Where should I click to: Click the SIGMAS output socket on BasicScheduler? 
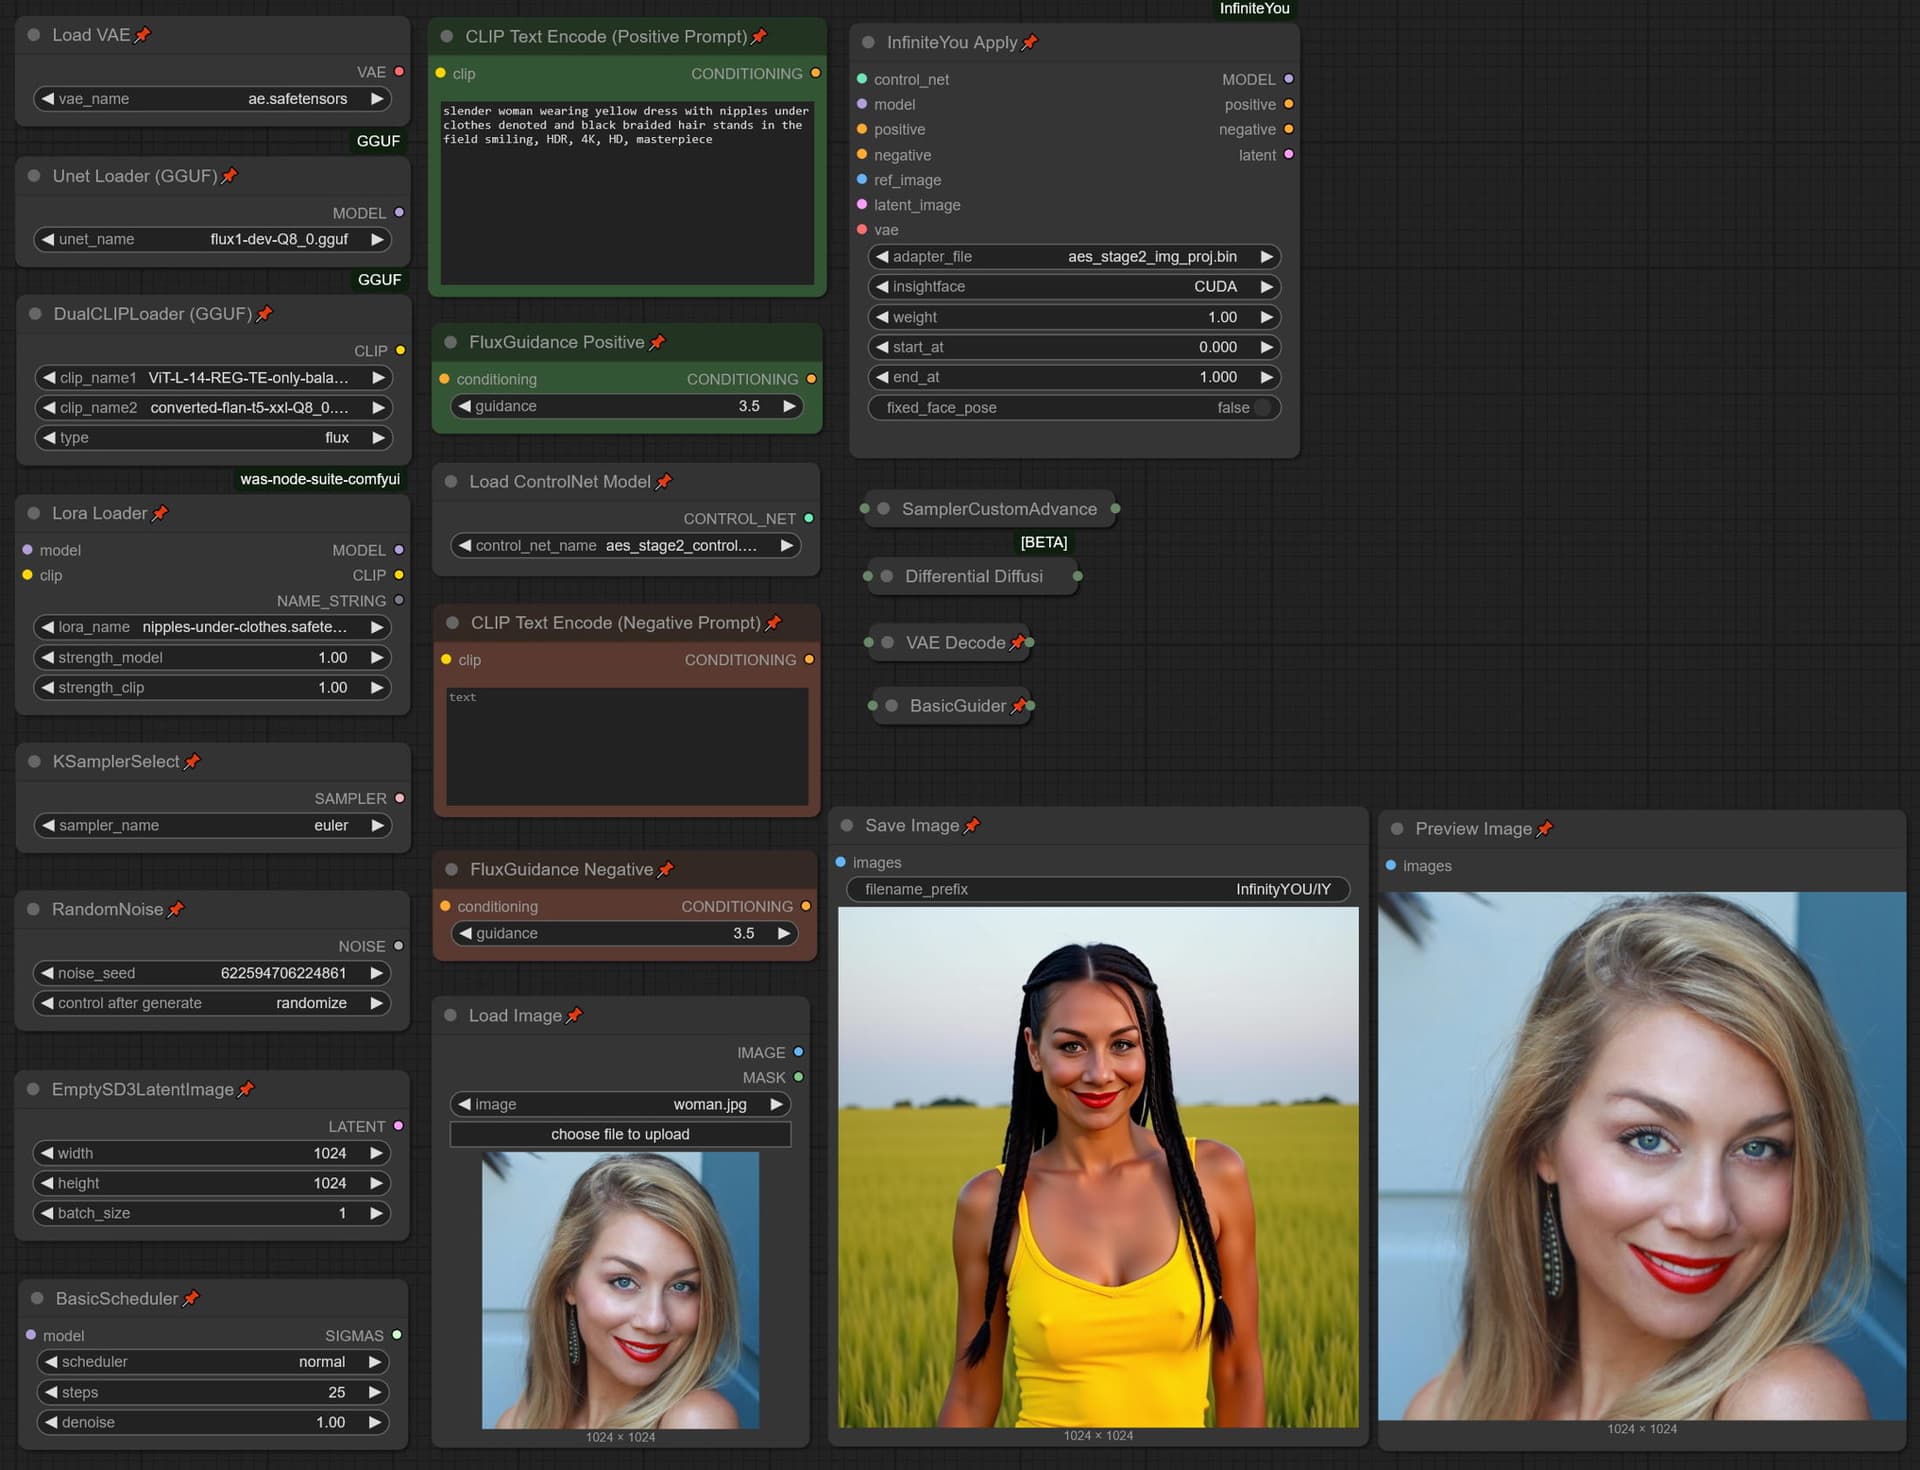pyautogui.click(x=397, y=1335)
